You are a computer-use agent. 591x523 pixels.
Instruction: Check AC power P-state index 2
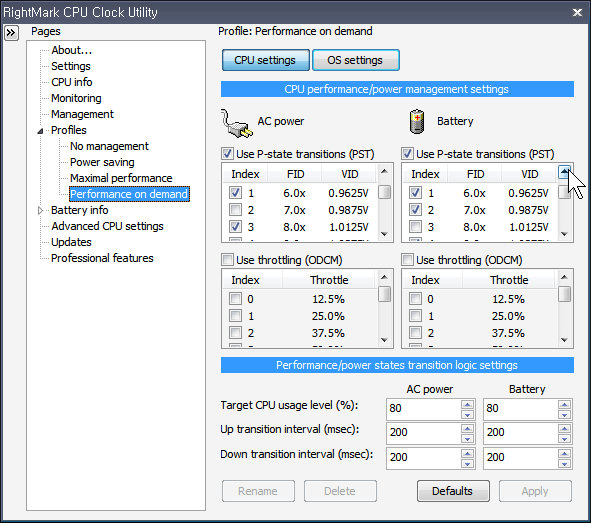[236, 210]
